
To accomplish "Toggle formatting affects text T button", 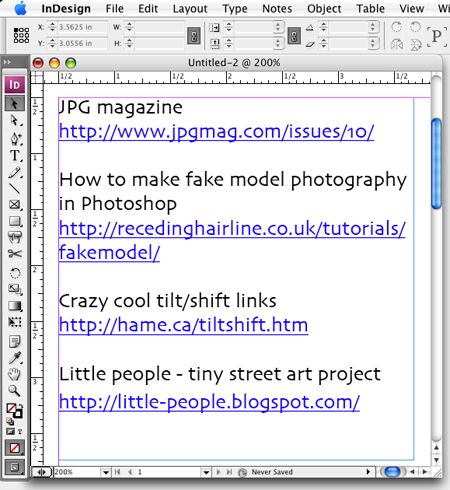I will (x=20, y=431).
